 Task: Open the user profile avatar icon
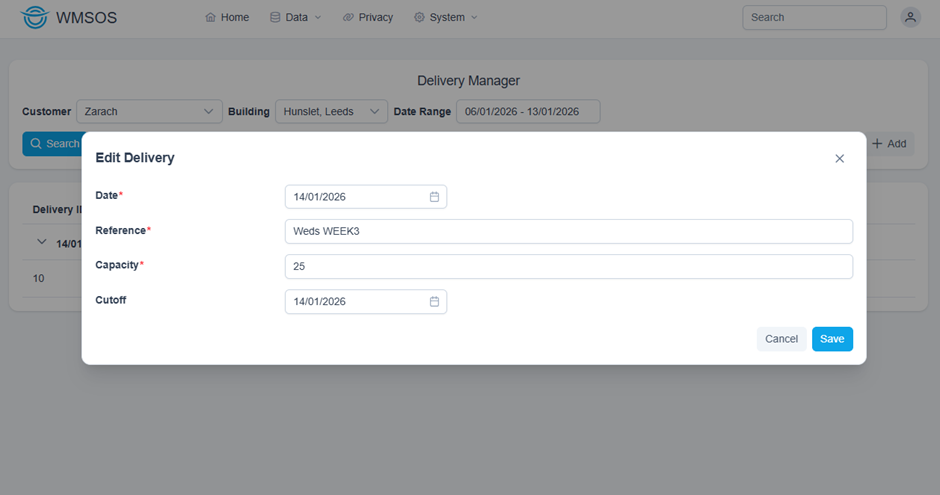click(910, 17)
